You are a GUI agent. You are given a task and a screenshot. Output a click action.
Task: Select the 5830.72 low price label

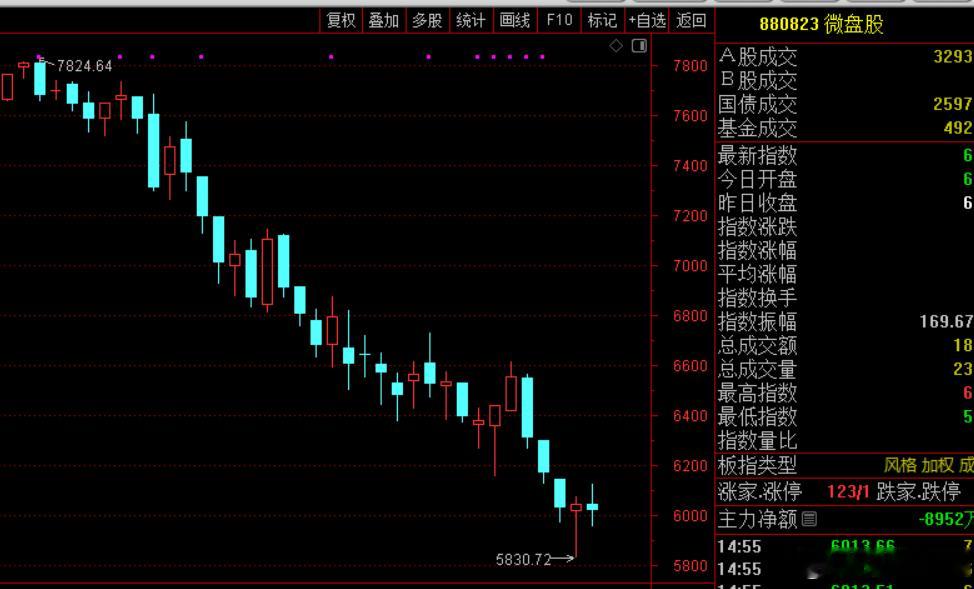click(x=524, y=560)
